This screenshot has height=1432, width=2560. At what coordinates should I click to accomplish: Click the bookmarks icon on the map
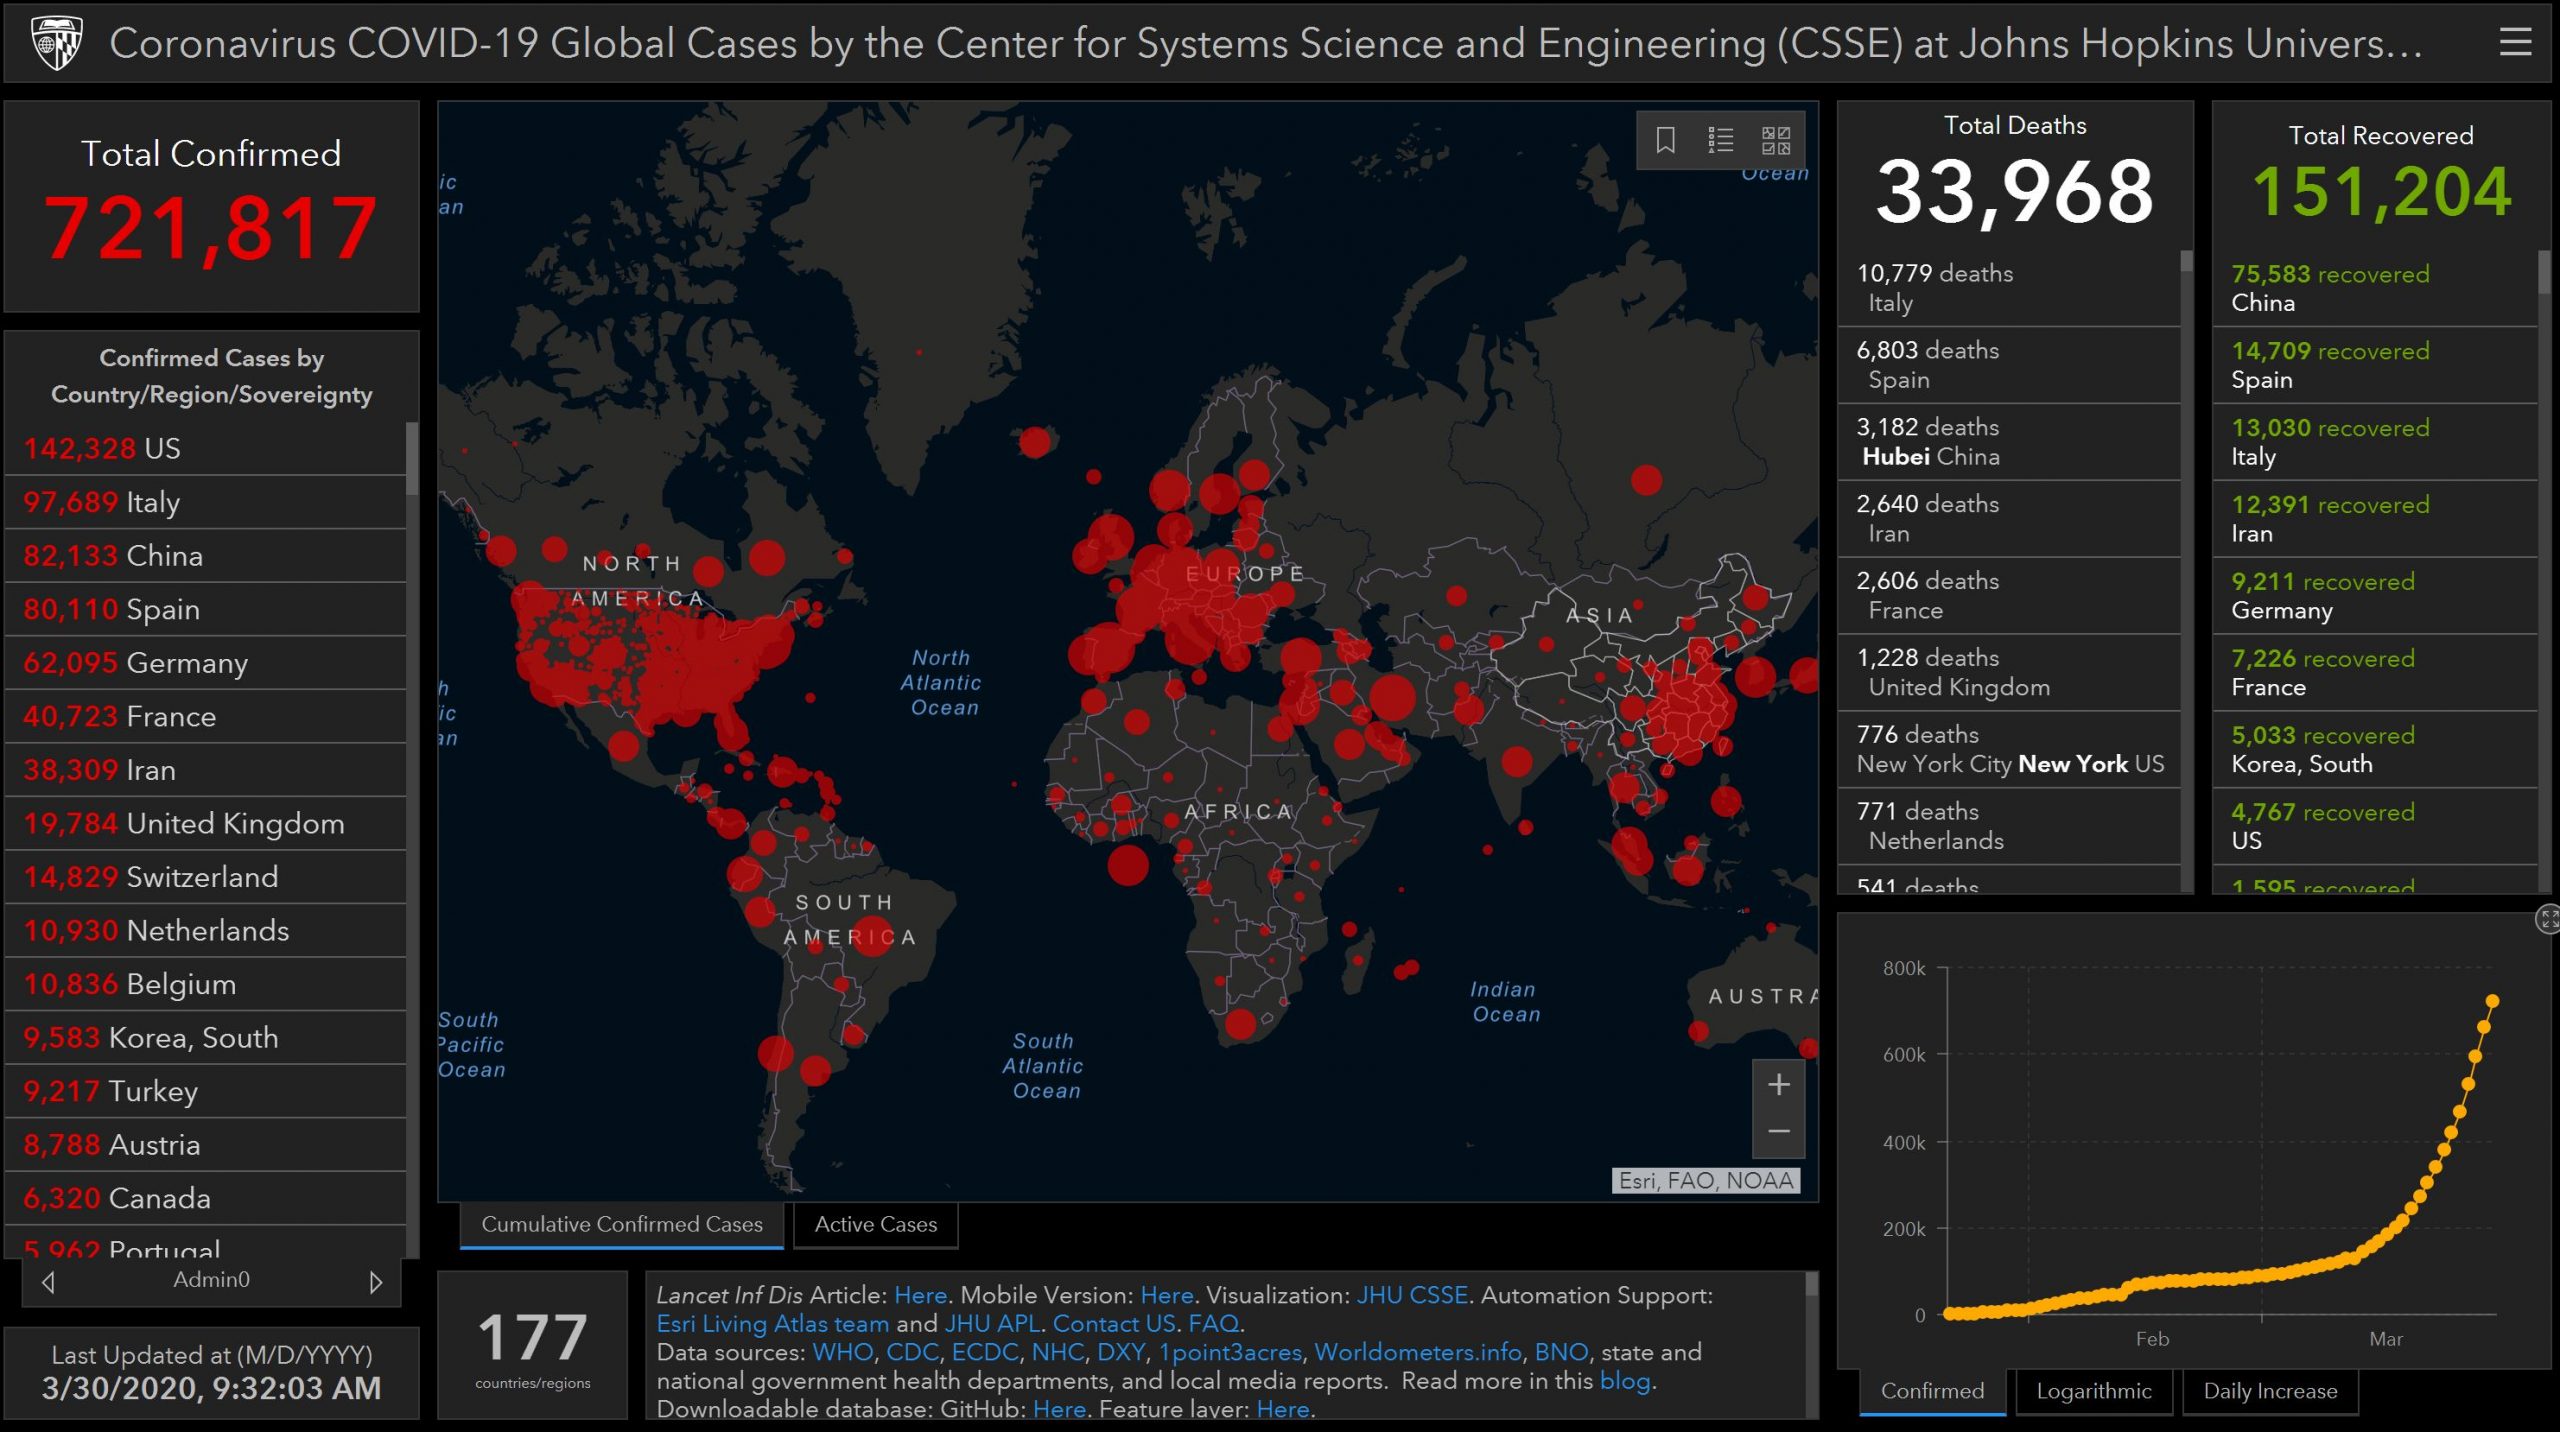point(1665,140)
